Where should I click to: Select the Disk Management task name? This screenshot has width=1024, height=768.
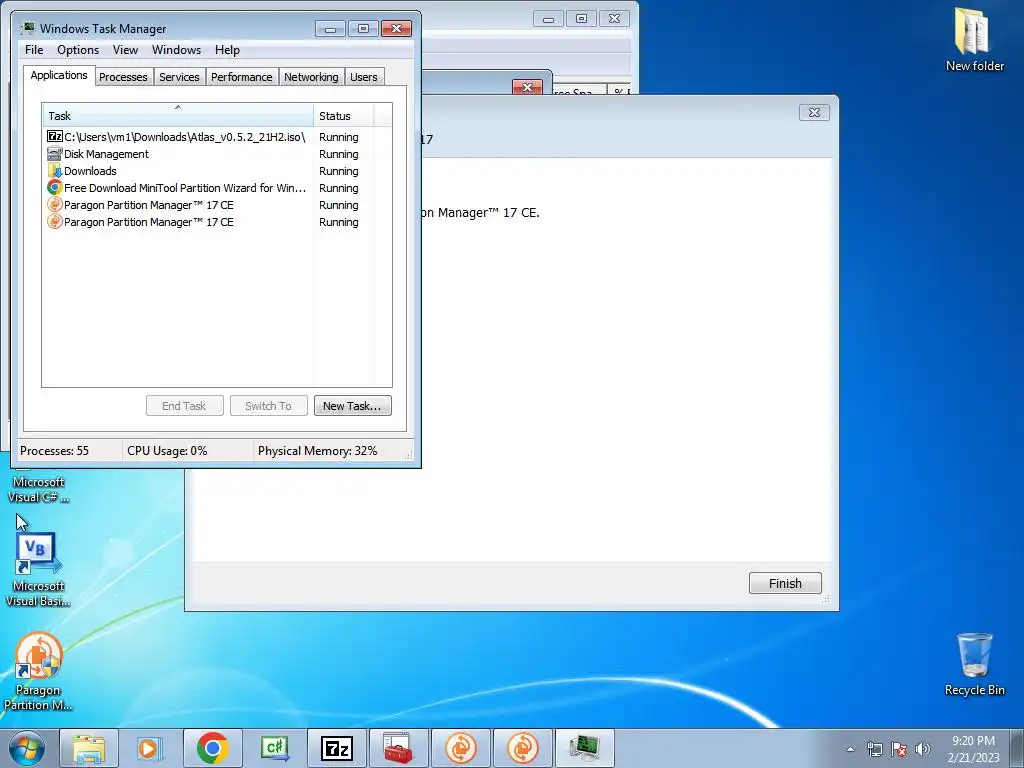pyautogui.click(x=106, y=154)
